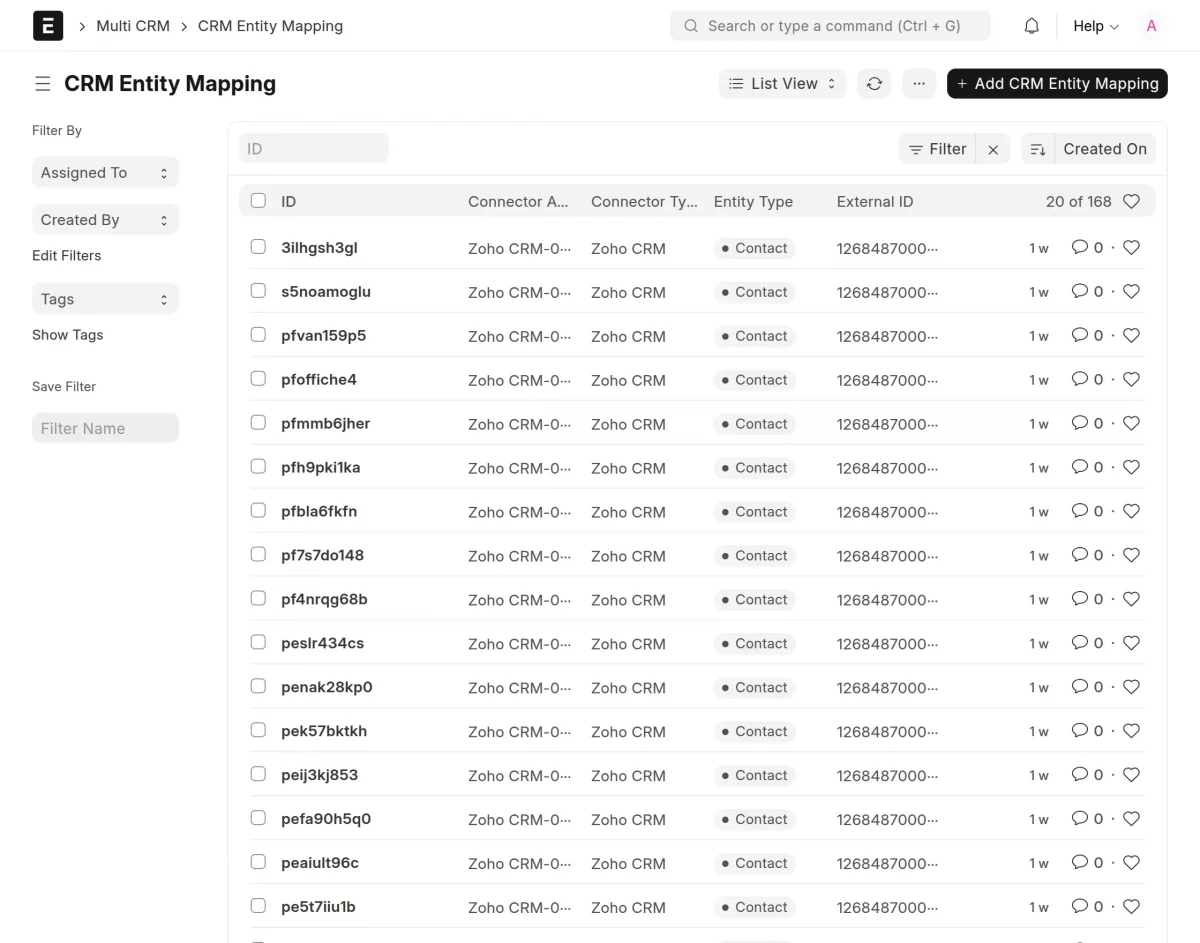Like the pfmmb6jher row heart
Image resolution: width=1200 pixels, height=943 pixels.
(1131, 424)
